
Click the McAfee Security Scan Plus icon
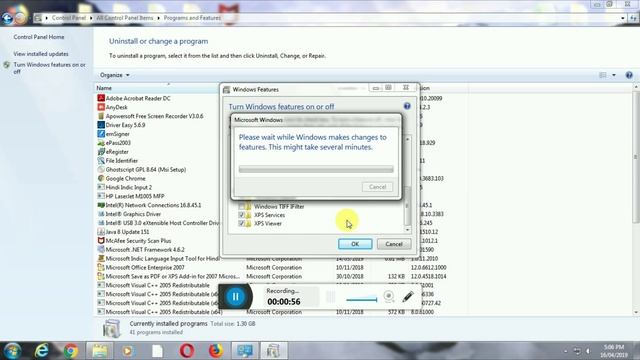[x=101, y=241]
